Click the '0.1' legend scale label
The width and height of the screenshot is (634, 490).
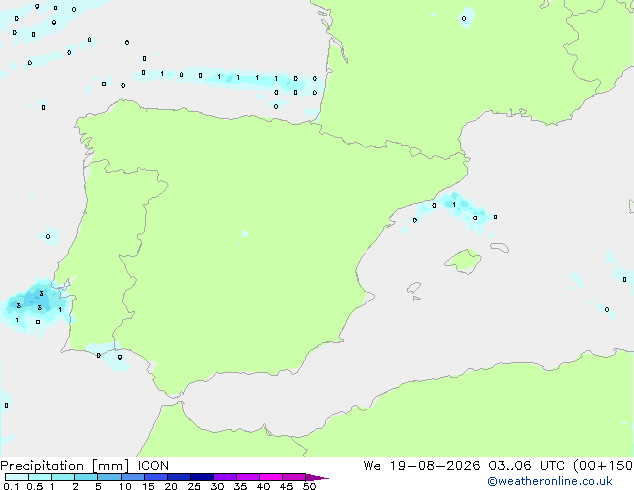[11, 486]
